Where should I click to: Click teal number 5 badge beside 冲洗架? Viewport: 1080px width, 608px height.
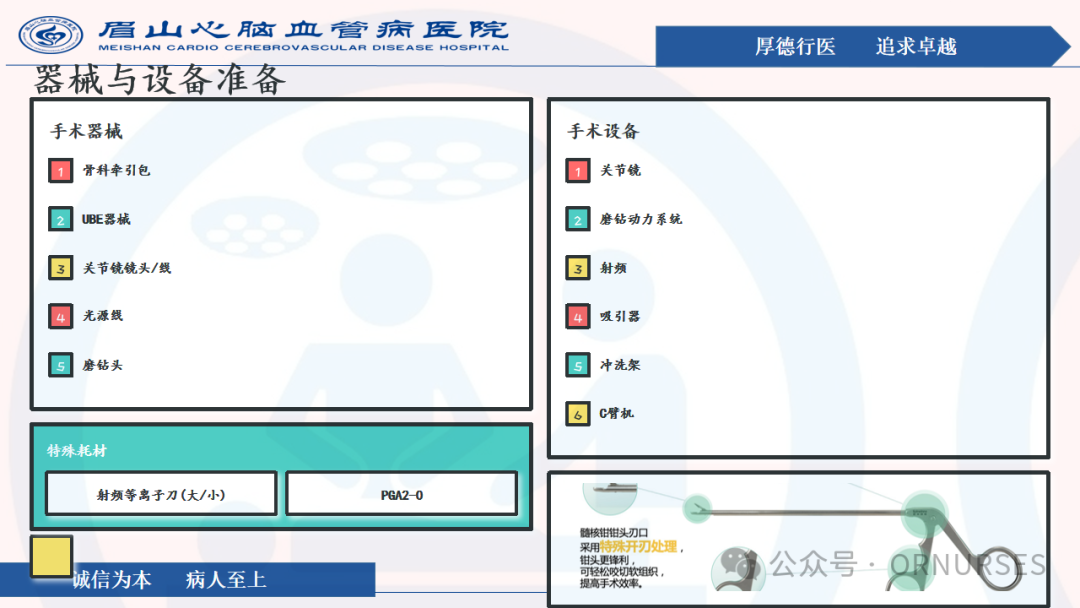pos(578,366)
